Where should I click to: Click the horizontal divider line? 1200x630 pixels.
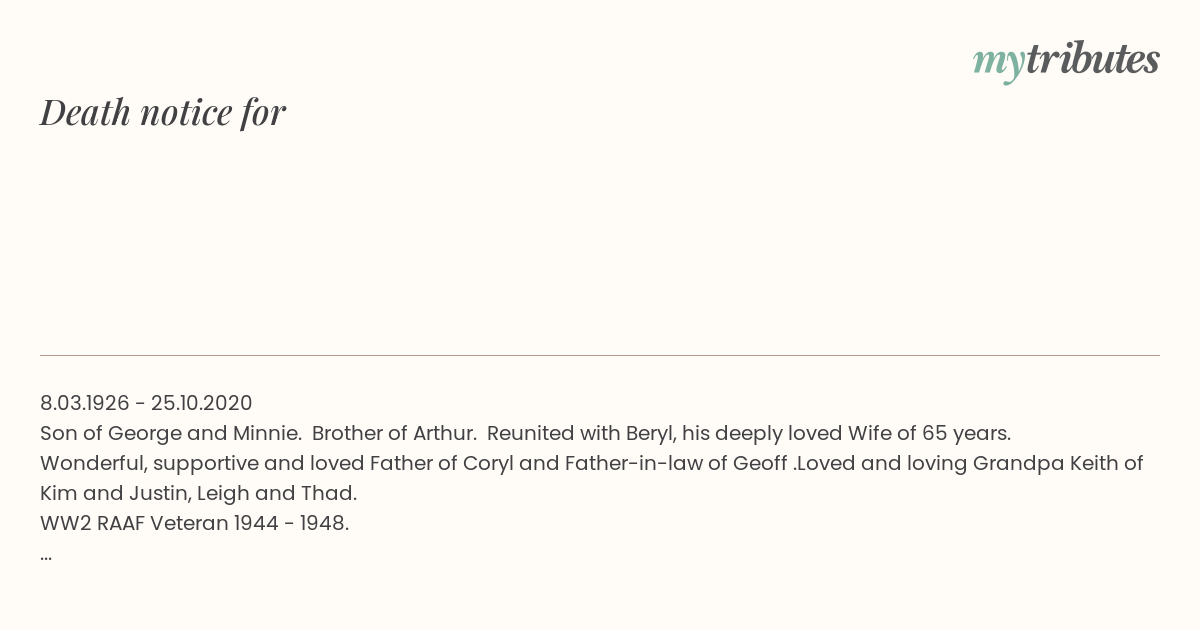[x=600, y=355]
